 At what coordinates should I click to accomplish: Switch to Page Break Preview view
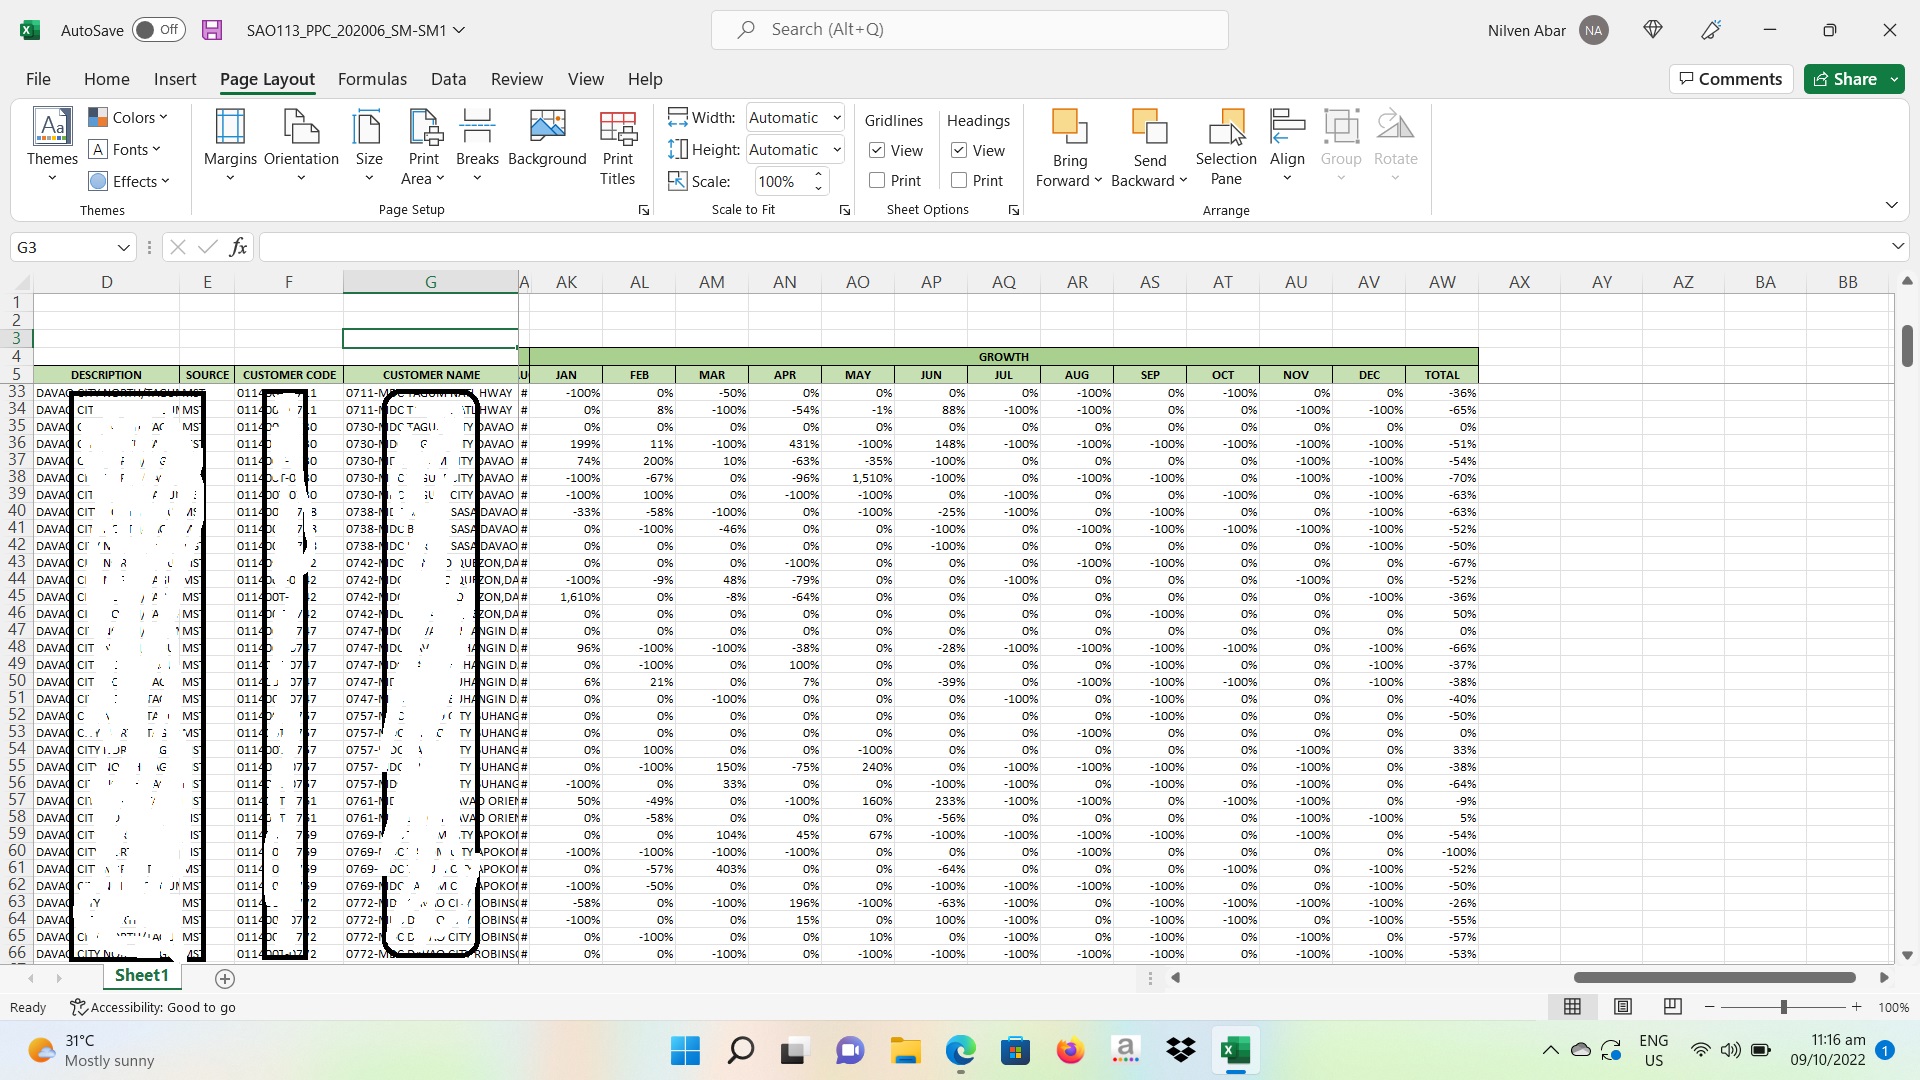[x=1672, y=1007]
